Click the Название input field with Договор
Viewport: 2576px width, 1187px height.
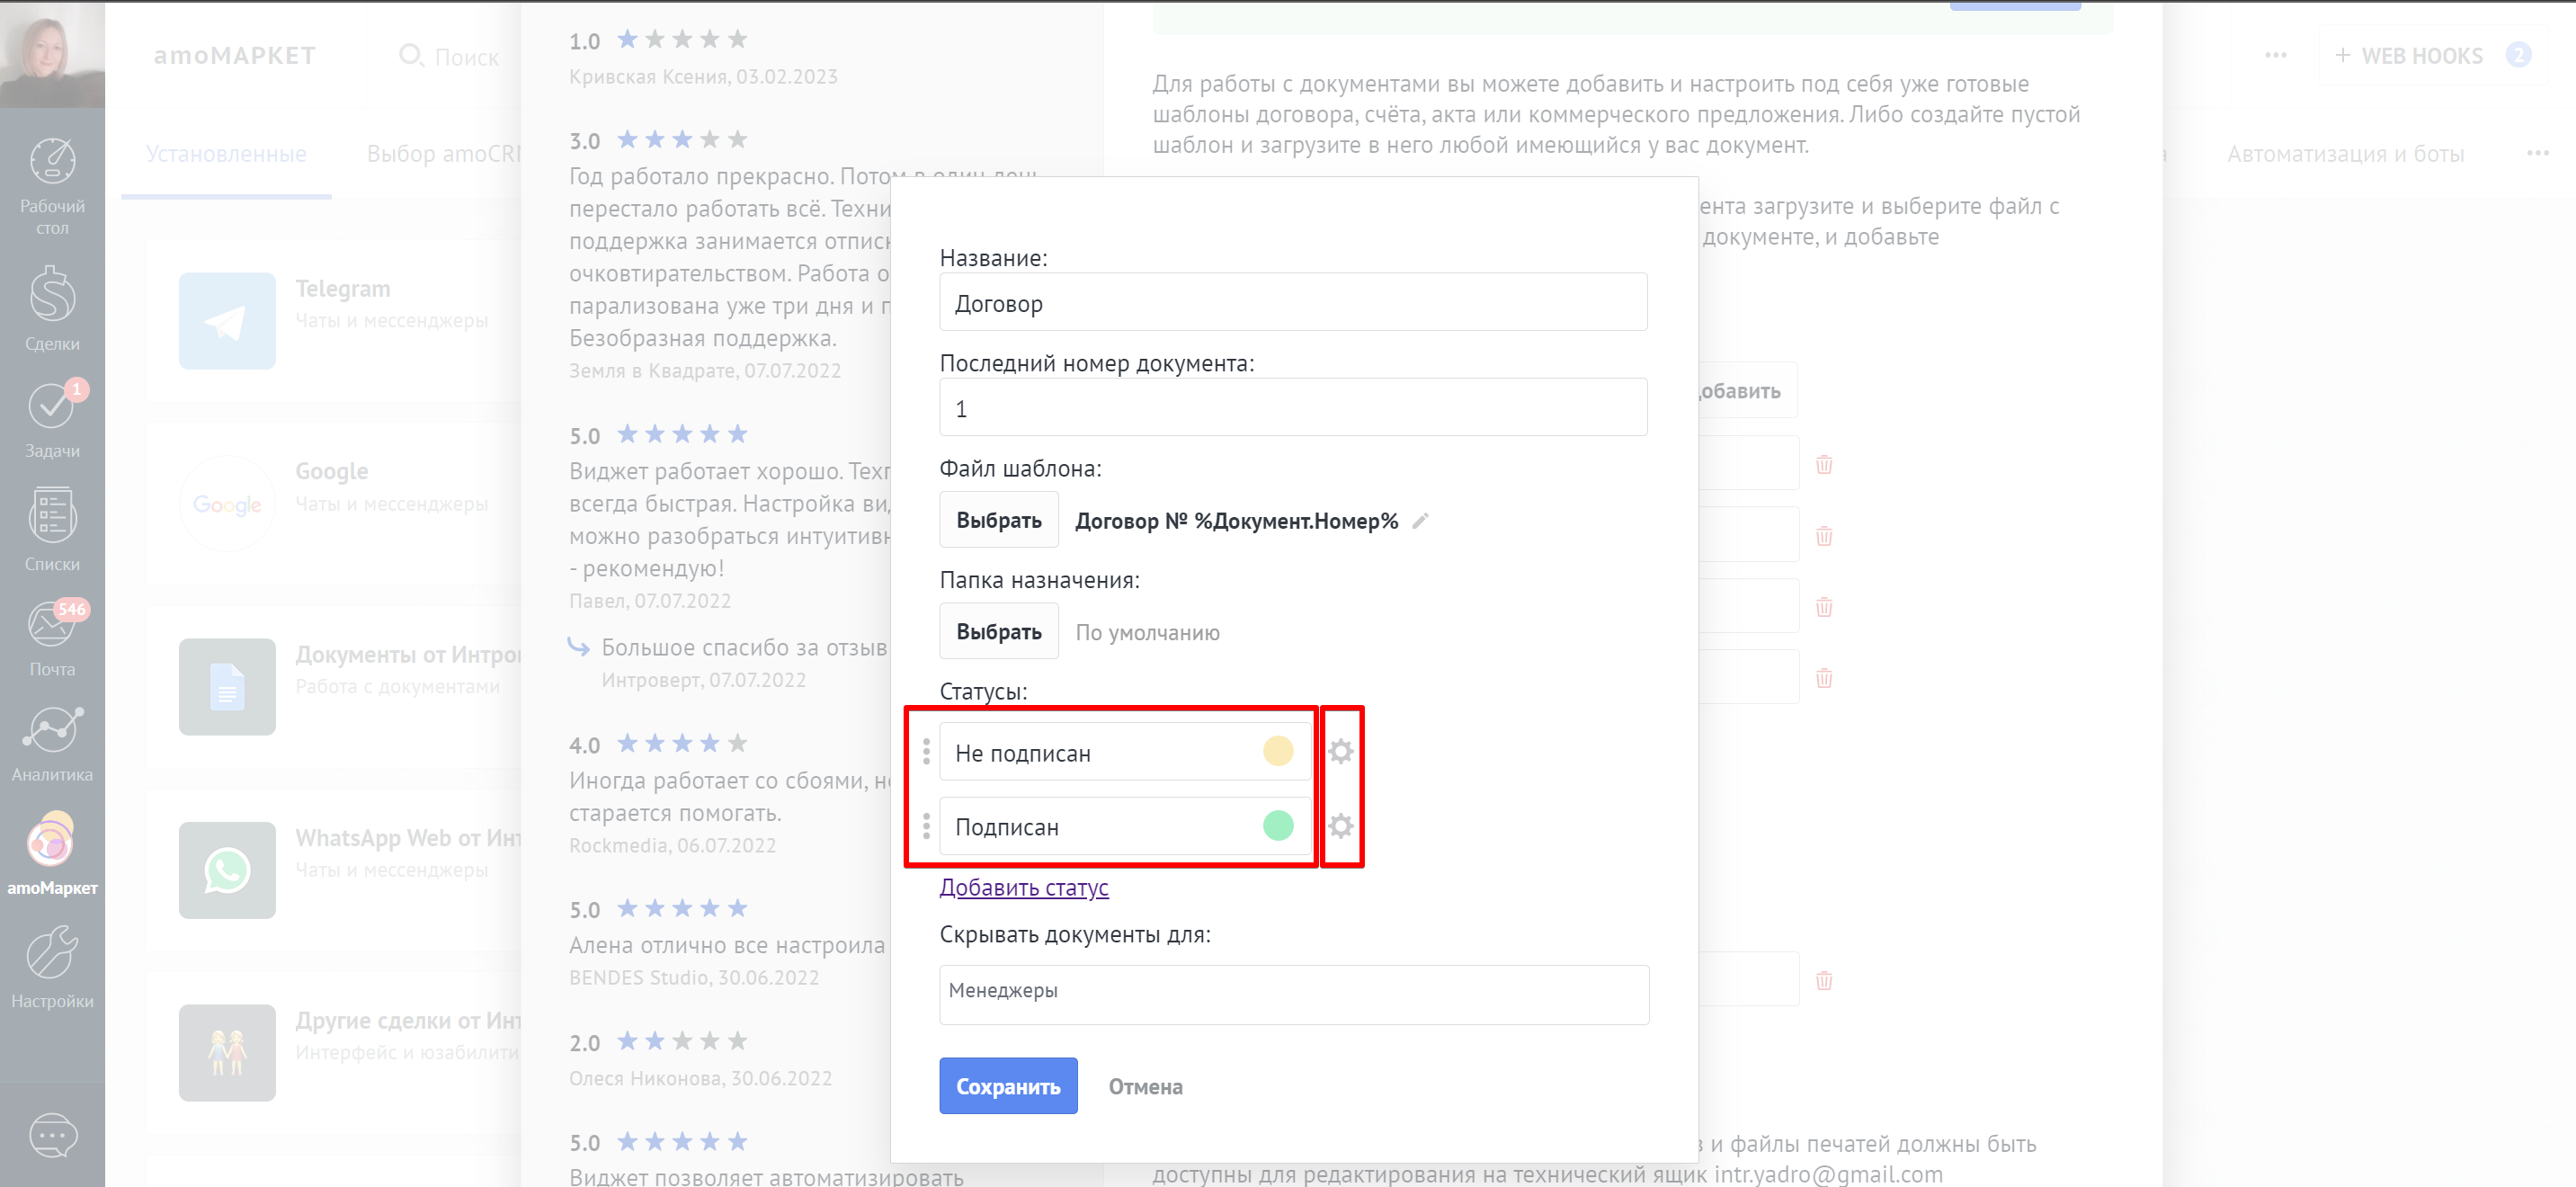(x=1293, y=302)
